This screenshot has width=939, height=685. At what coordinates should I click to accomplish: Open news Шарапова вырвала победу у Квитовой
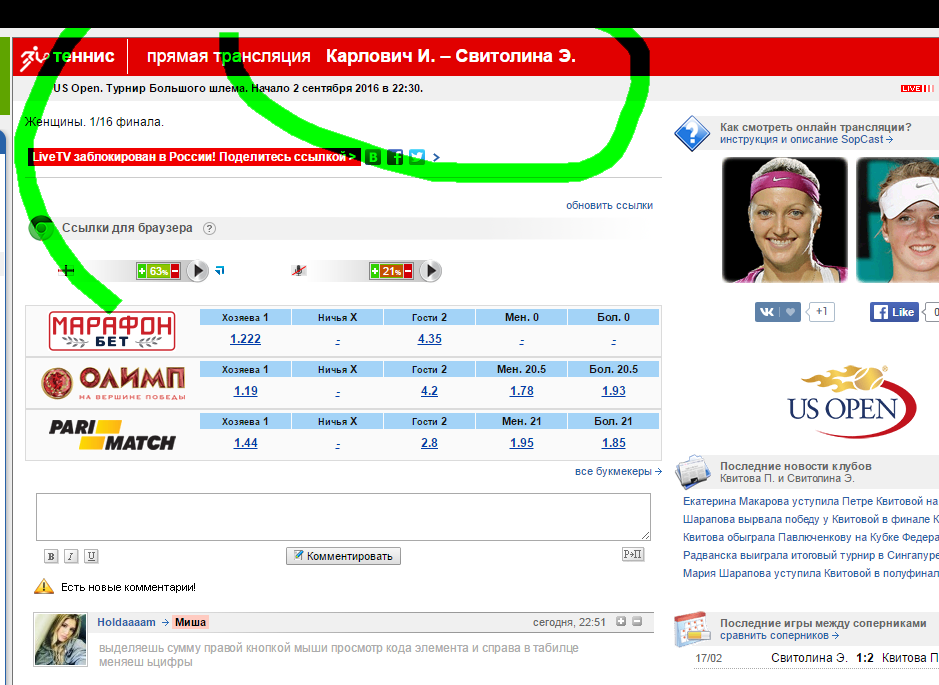tap(811, 519)
